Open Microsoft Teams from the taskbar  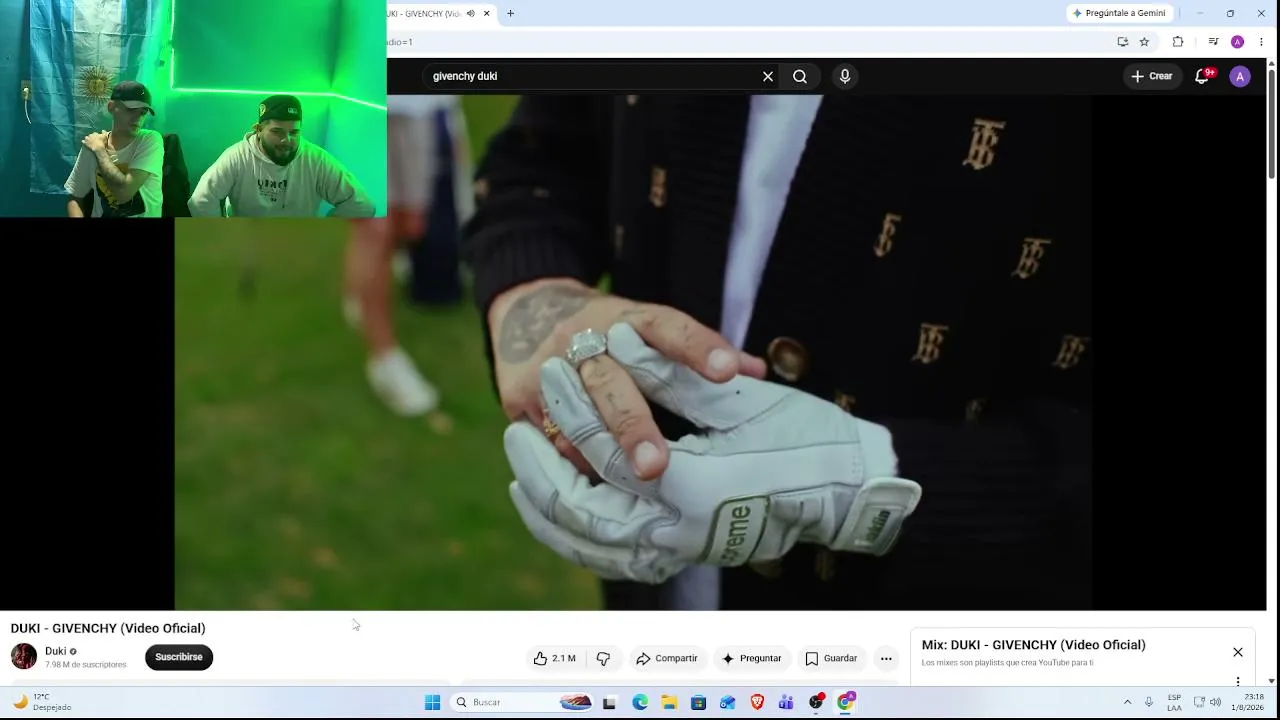[x=786, y=703]
